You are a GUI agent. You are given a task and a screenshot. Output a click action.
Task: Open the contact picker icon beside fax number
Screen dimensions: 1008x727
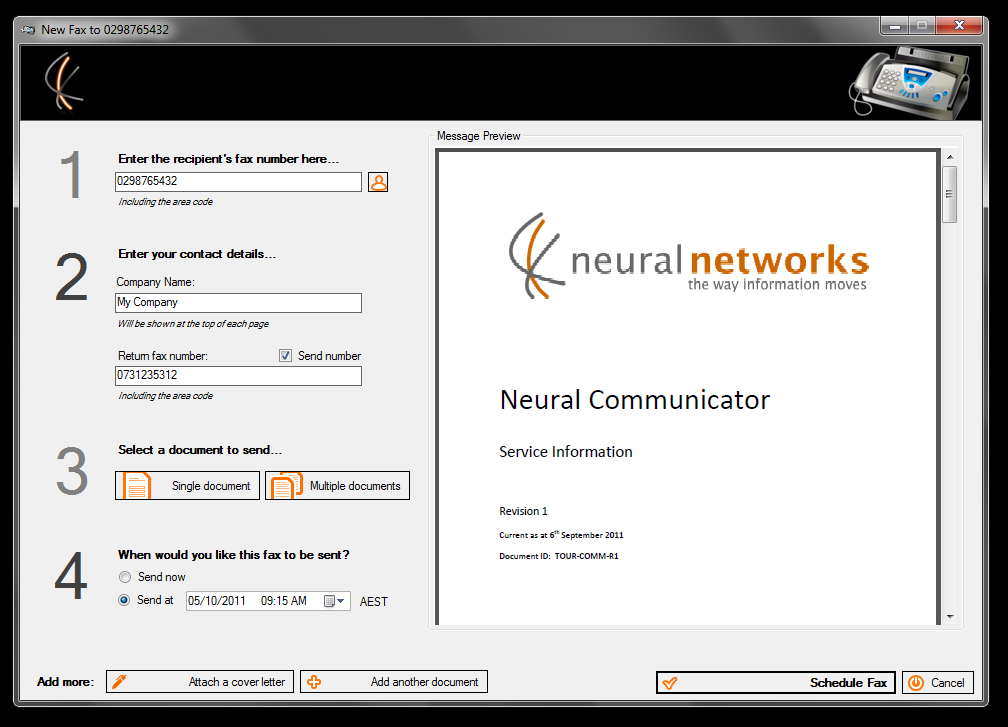click(378, 182)
